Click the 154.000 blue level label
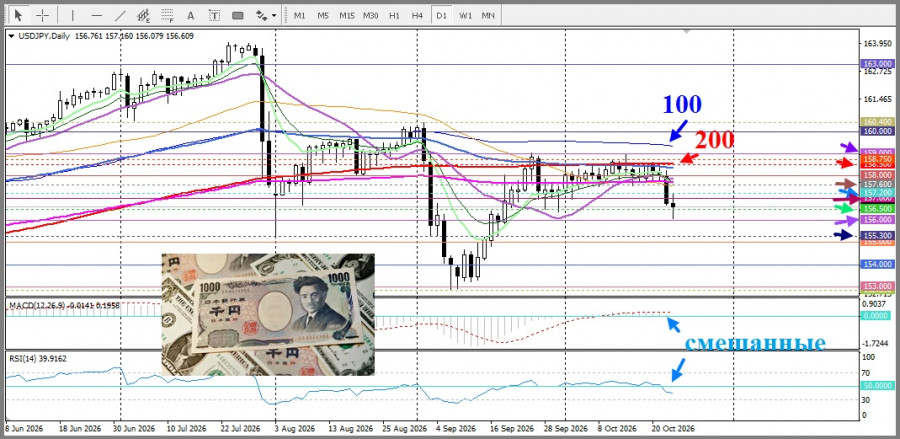The height and width of the screenshot is (439, 900). [877, 263]
